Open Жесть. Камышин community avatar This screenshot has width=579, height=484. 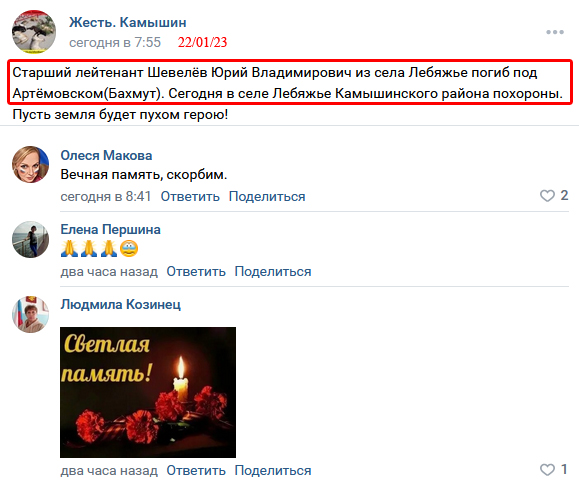click(x=34, y=32)
